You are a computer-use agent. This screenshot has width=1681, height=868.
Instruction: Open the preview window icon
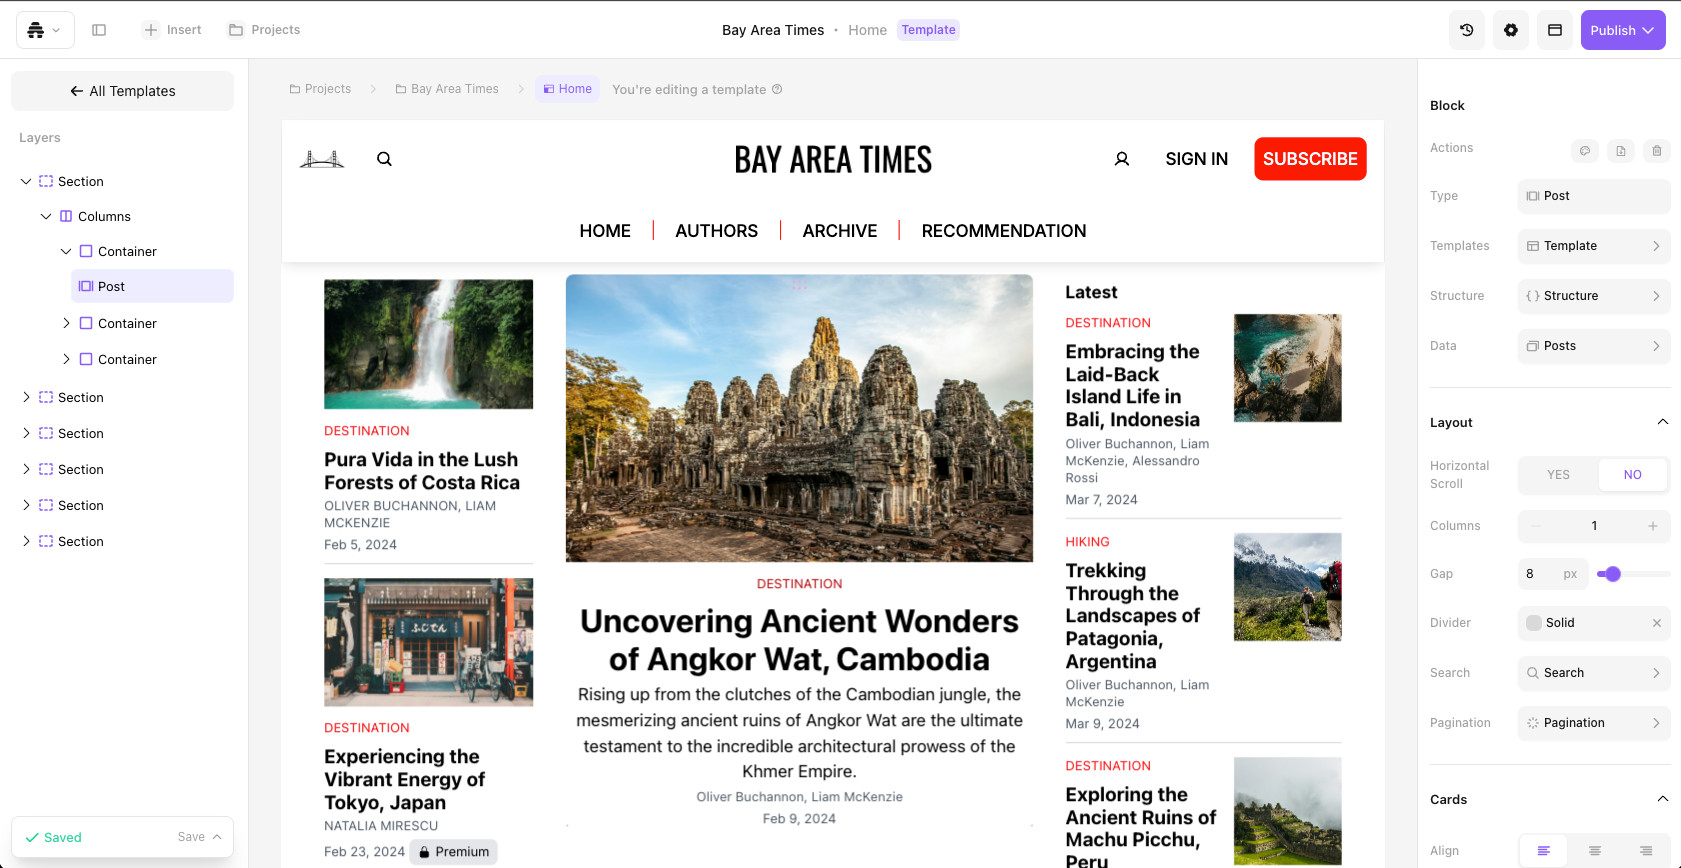tap(1555, 30)
